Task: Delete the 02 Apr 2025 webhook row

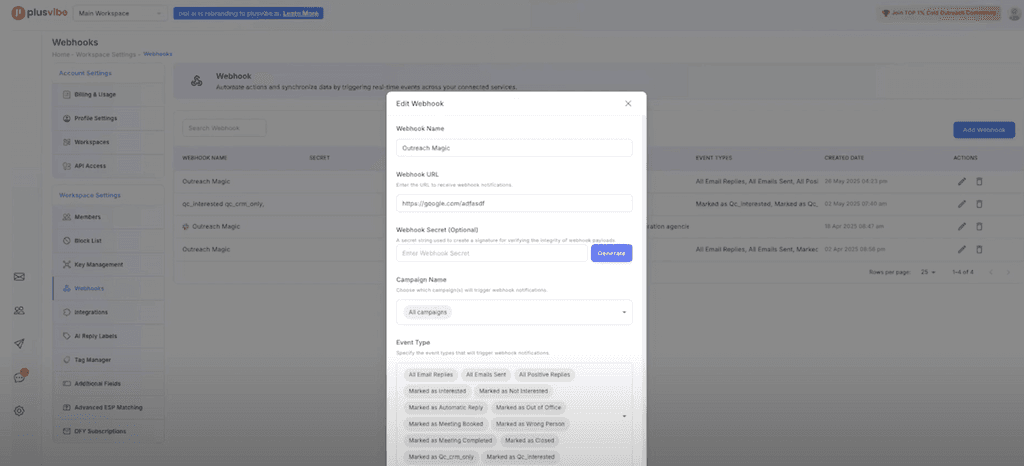Action: (x=979, y=249)
